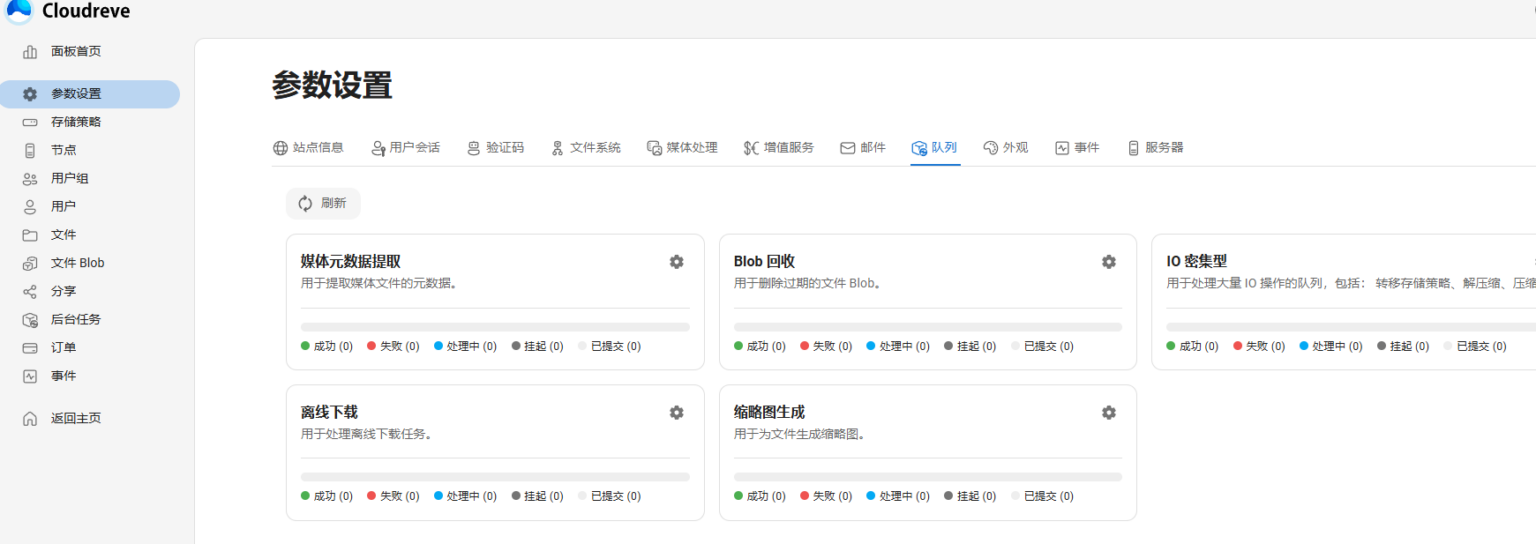Screen dimensions: 1536x544
Task: Click the 离线下载 card title
Action: 329,412
